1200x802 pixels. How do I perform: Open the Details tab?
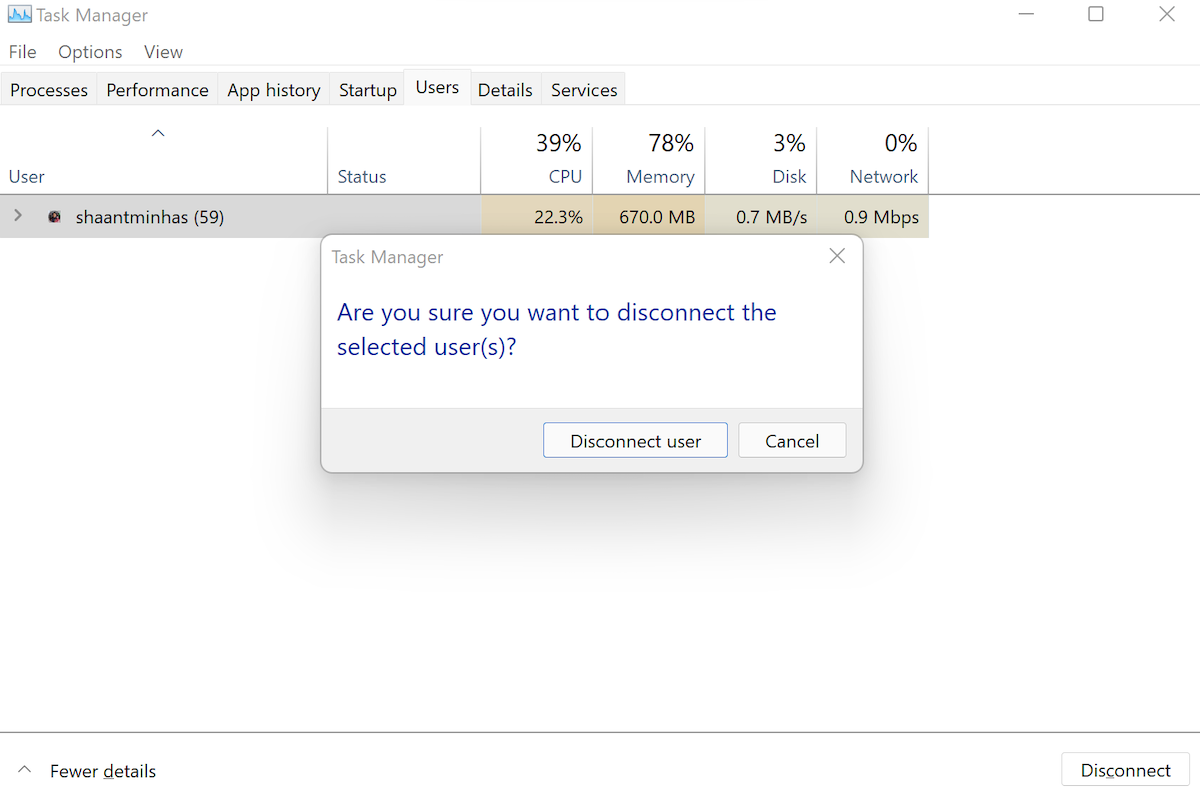pos(505,90)
